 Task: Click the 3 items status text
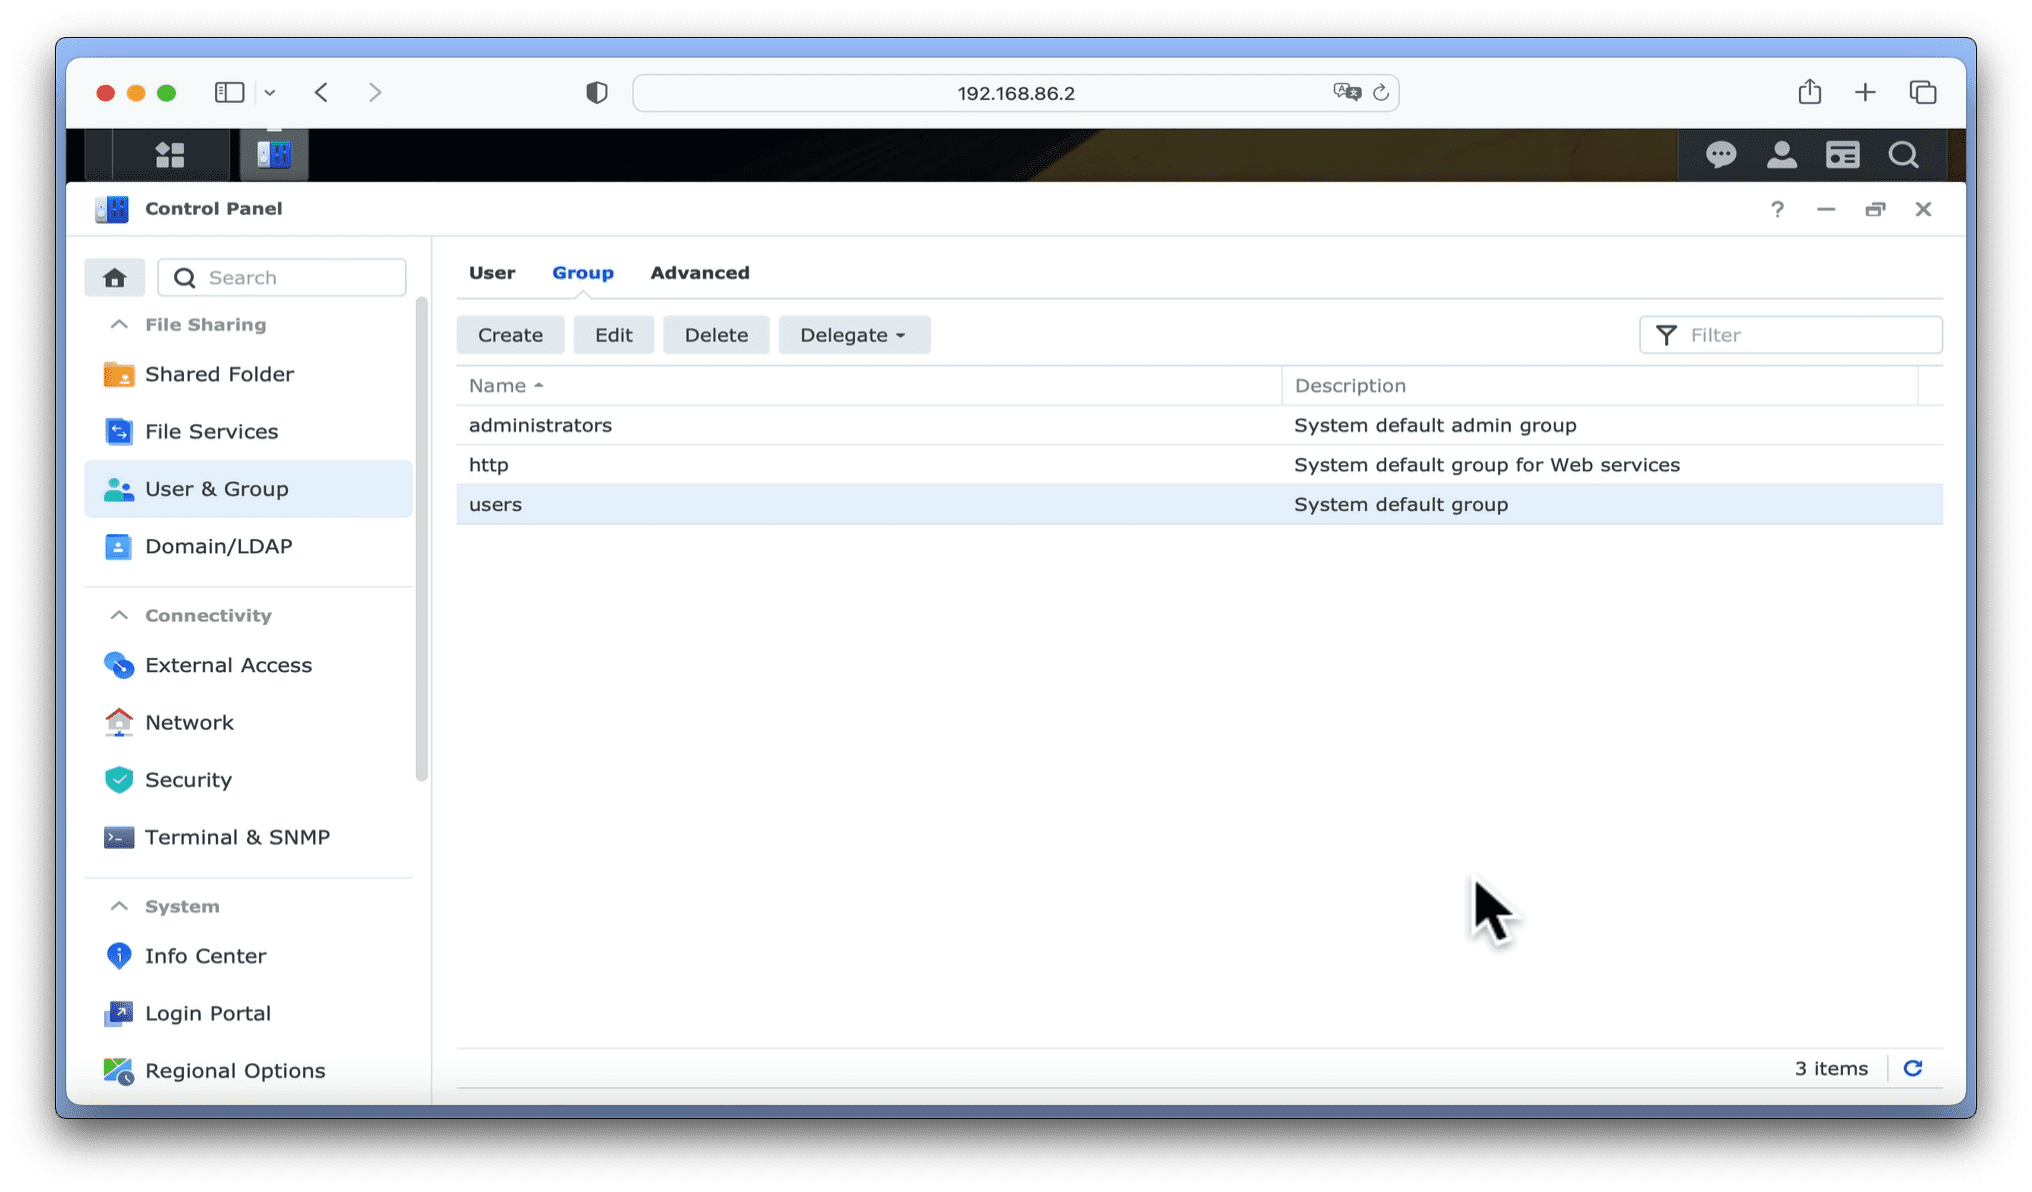[x=1831, y=1068]
